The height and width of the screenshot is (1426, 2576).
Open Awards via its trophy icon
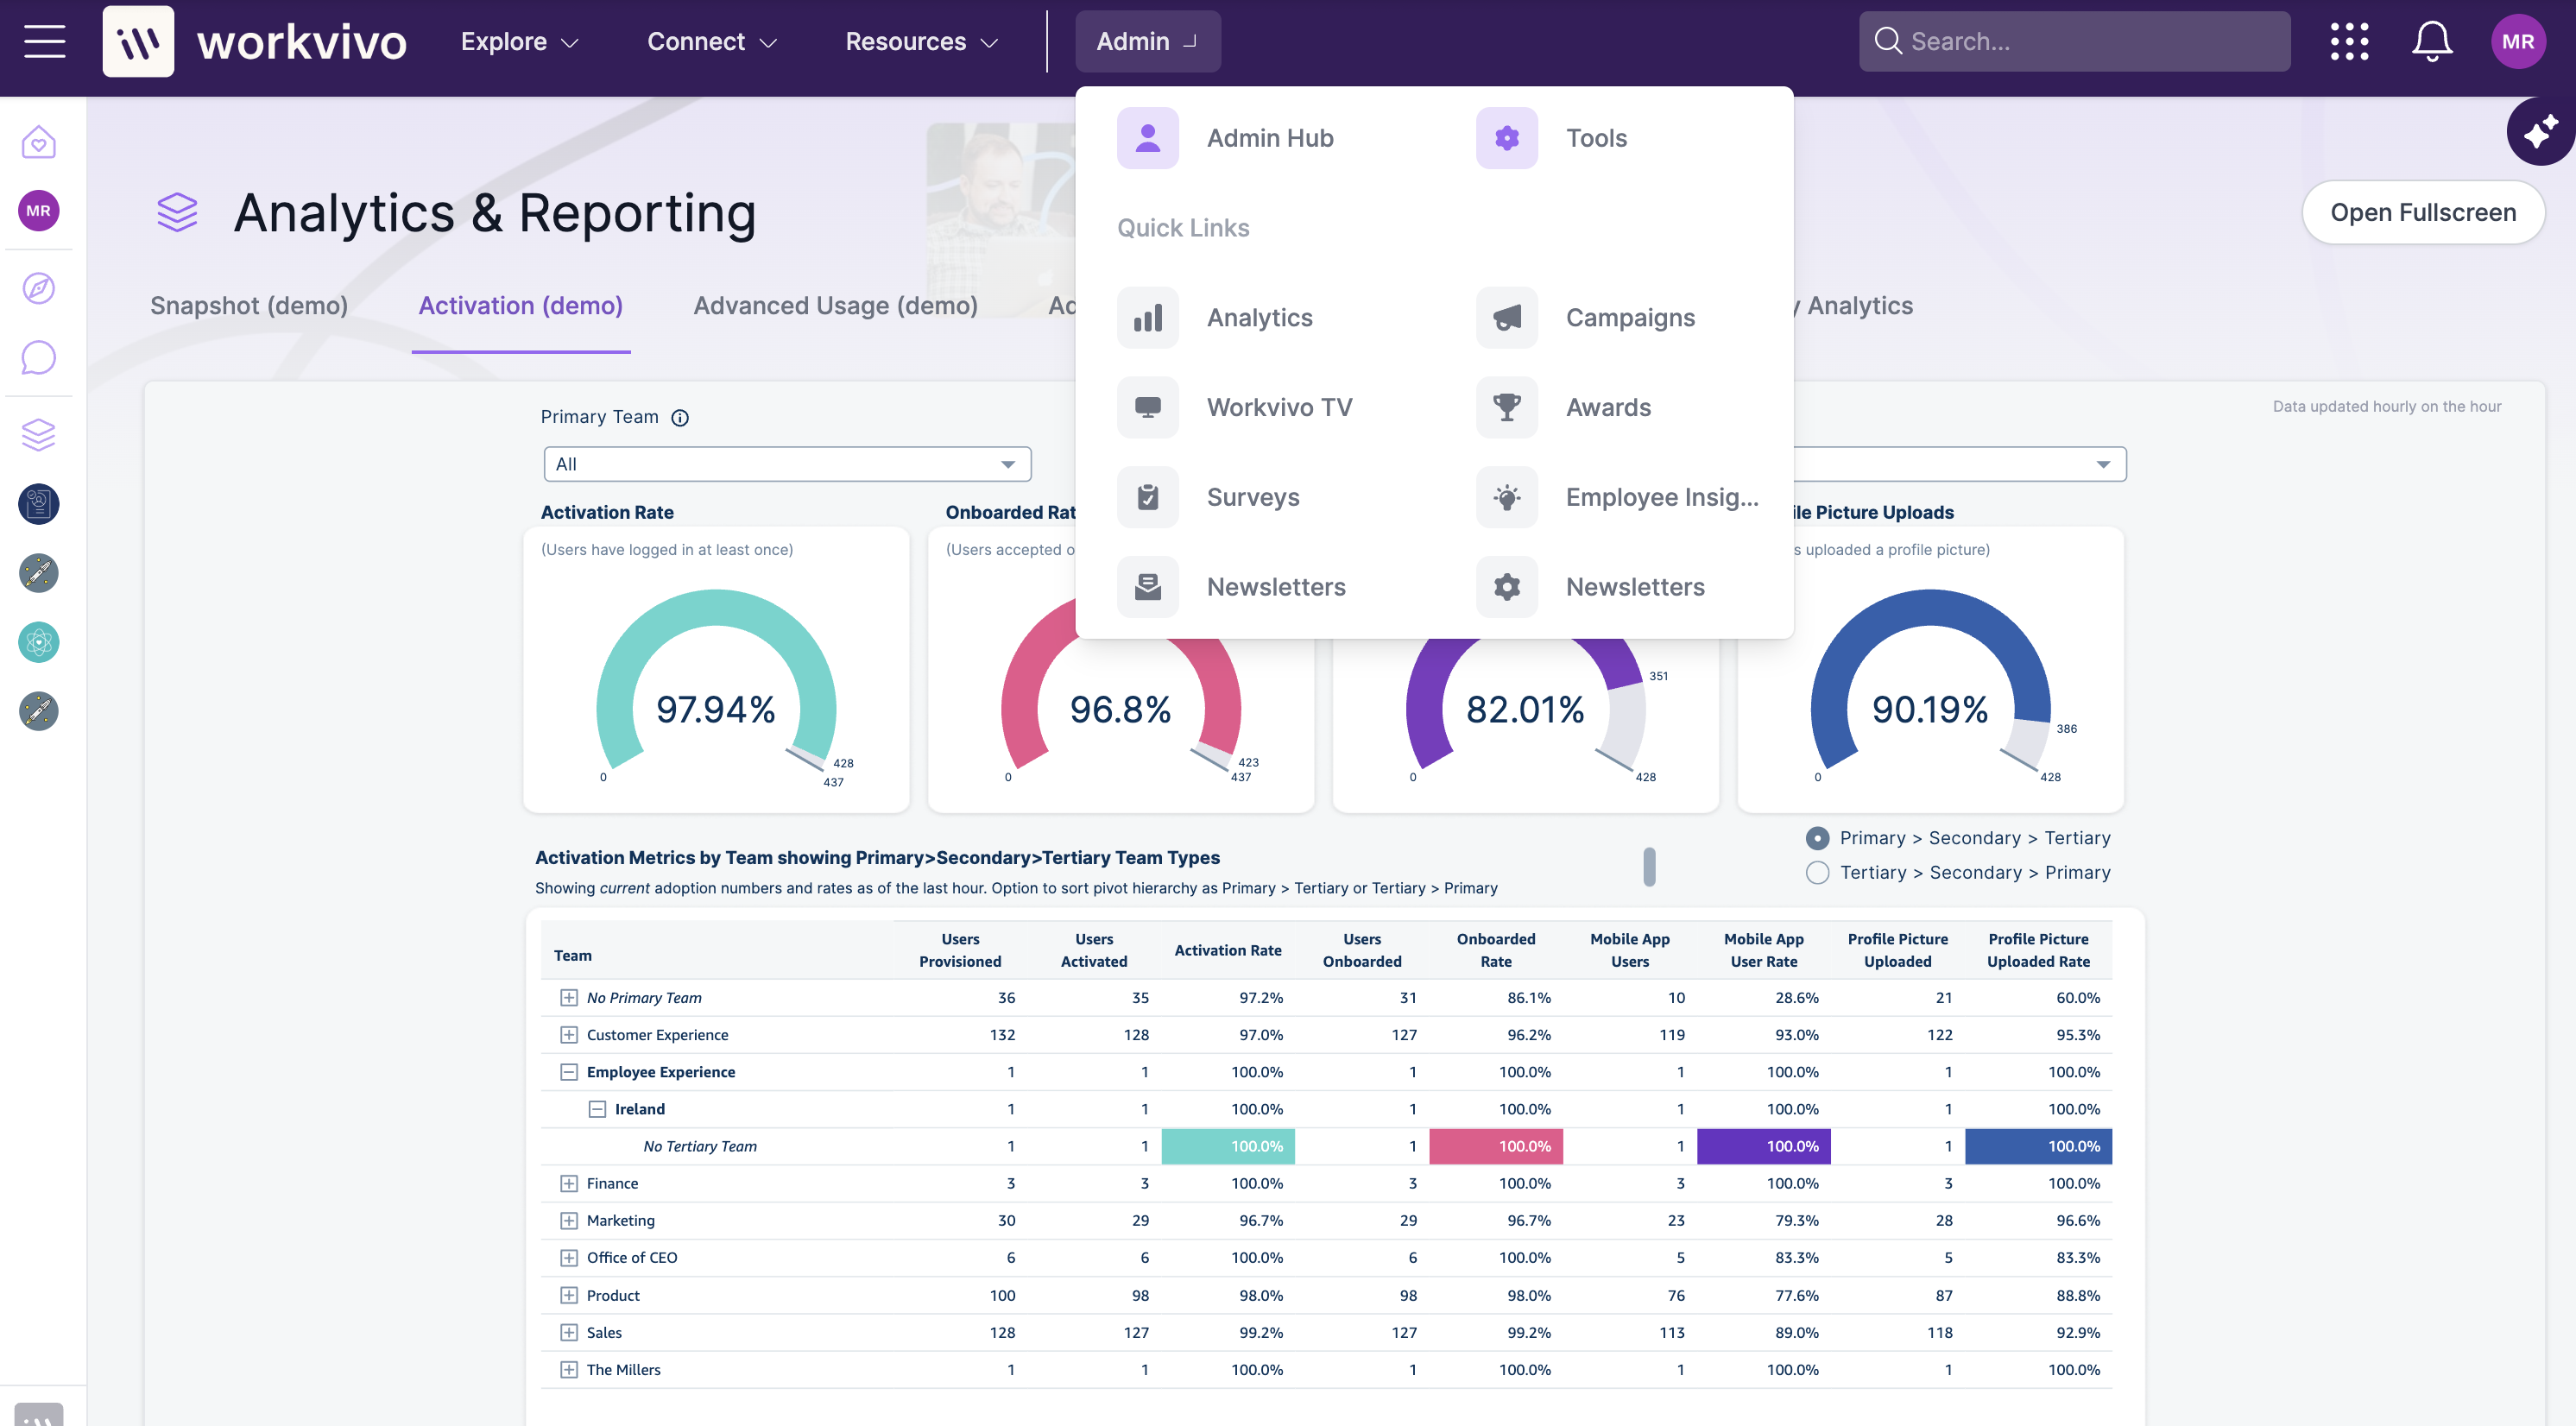click(x=1507, y=407)
